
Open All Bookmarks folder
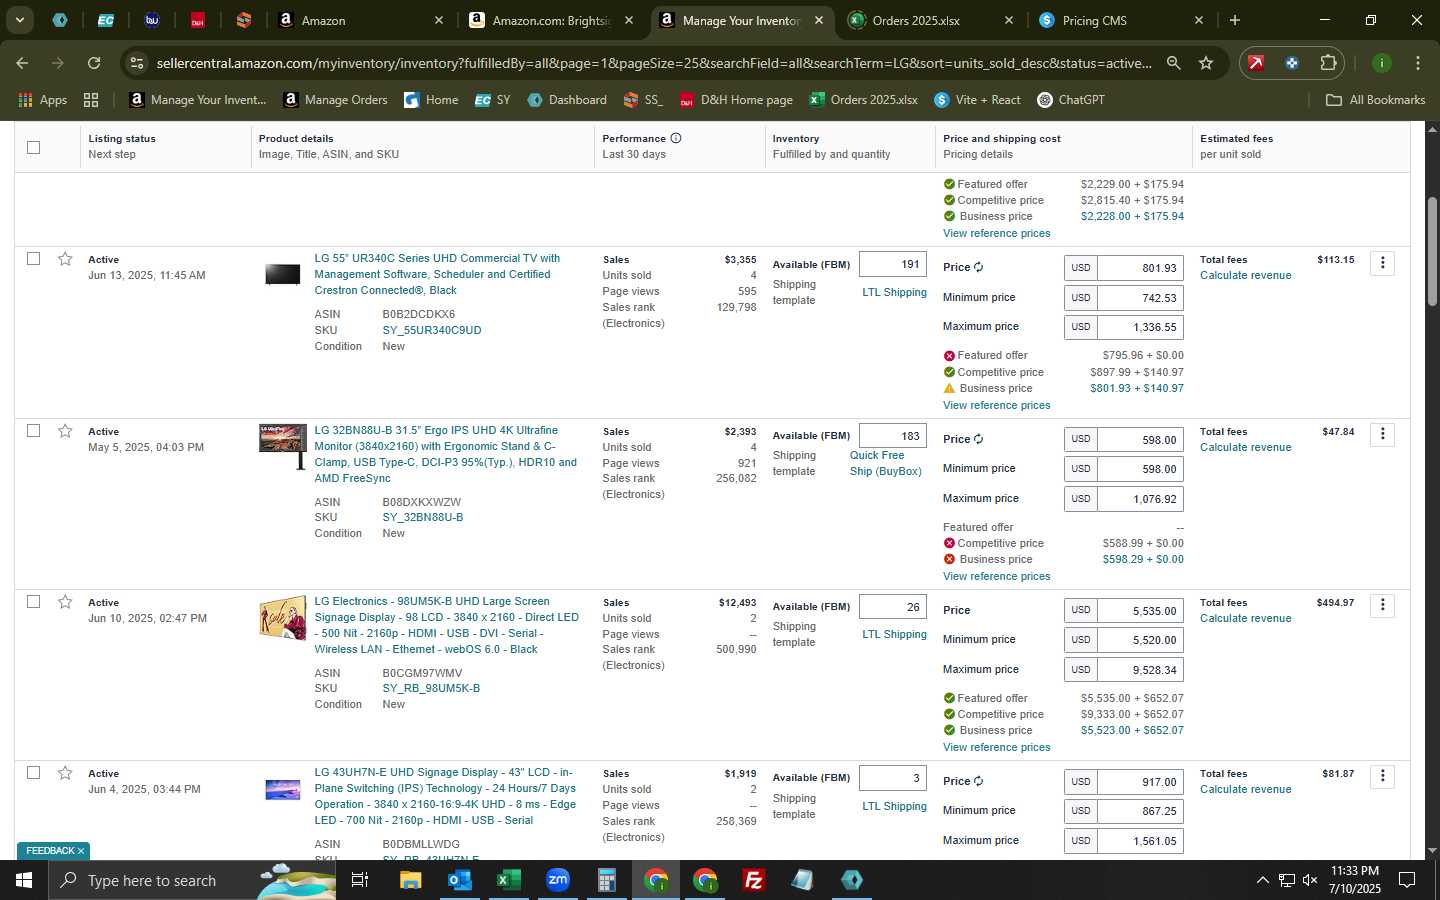click(x=1375, y=100)
